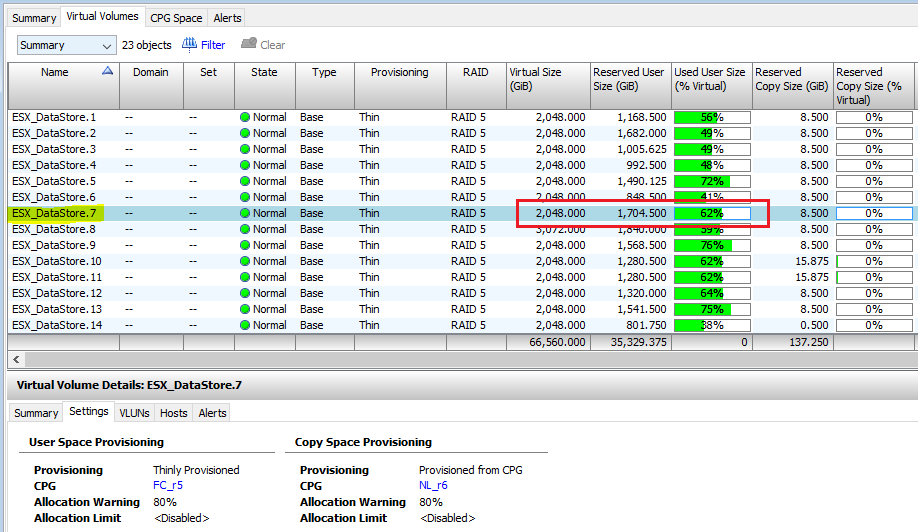The image size is (921, 532).
Task: Click the 23 objects count label
Action: [x=147, y=45]
